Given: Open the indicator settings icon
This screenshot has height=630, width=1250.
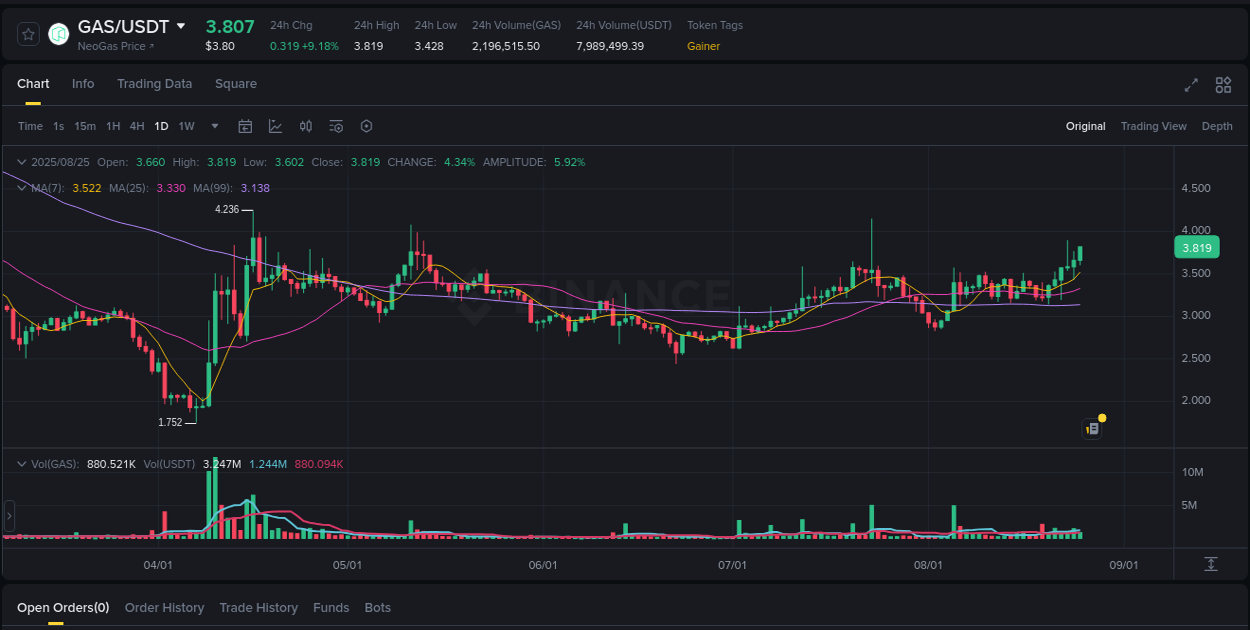Looking at the screenshot, I should [x=336, y=126].
